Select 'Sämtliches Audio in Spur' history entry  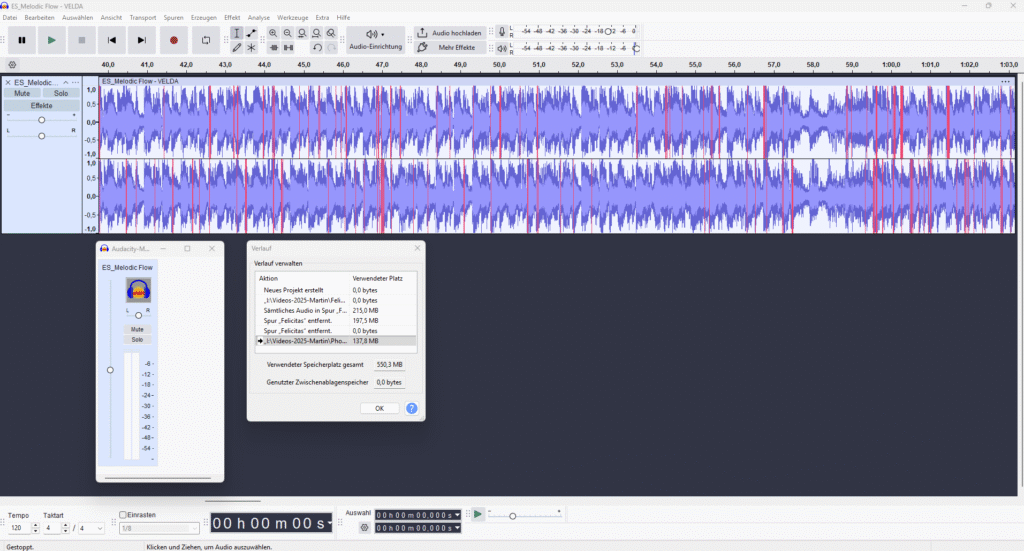click(336, 310)
